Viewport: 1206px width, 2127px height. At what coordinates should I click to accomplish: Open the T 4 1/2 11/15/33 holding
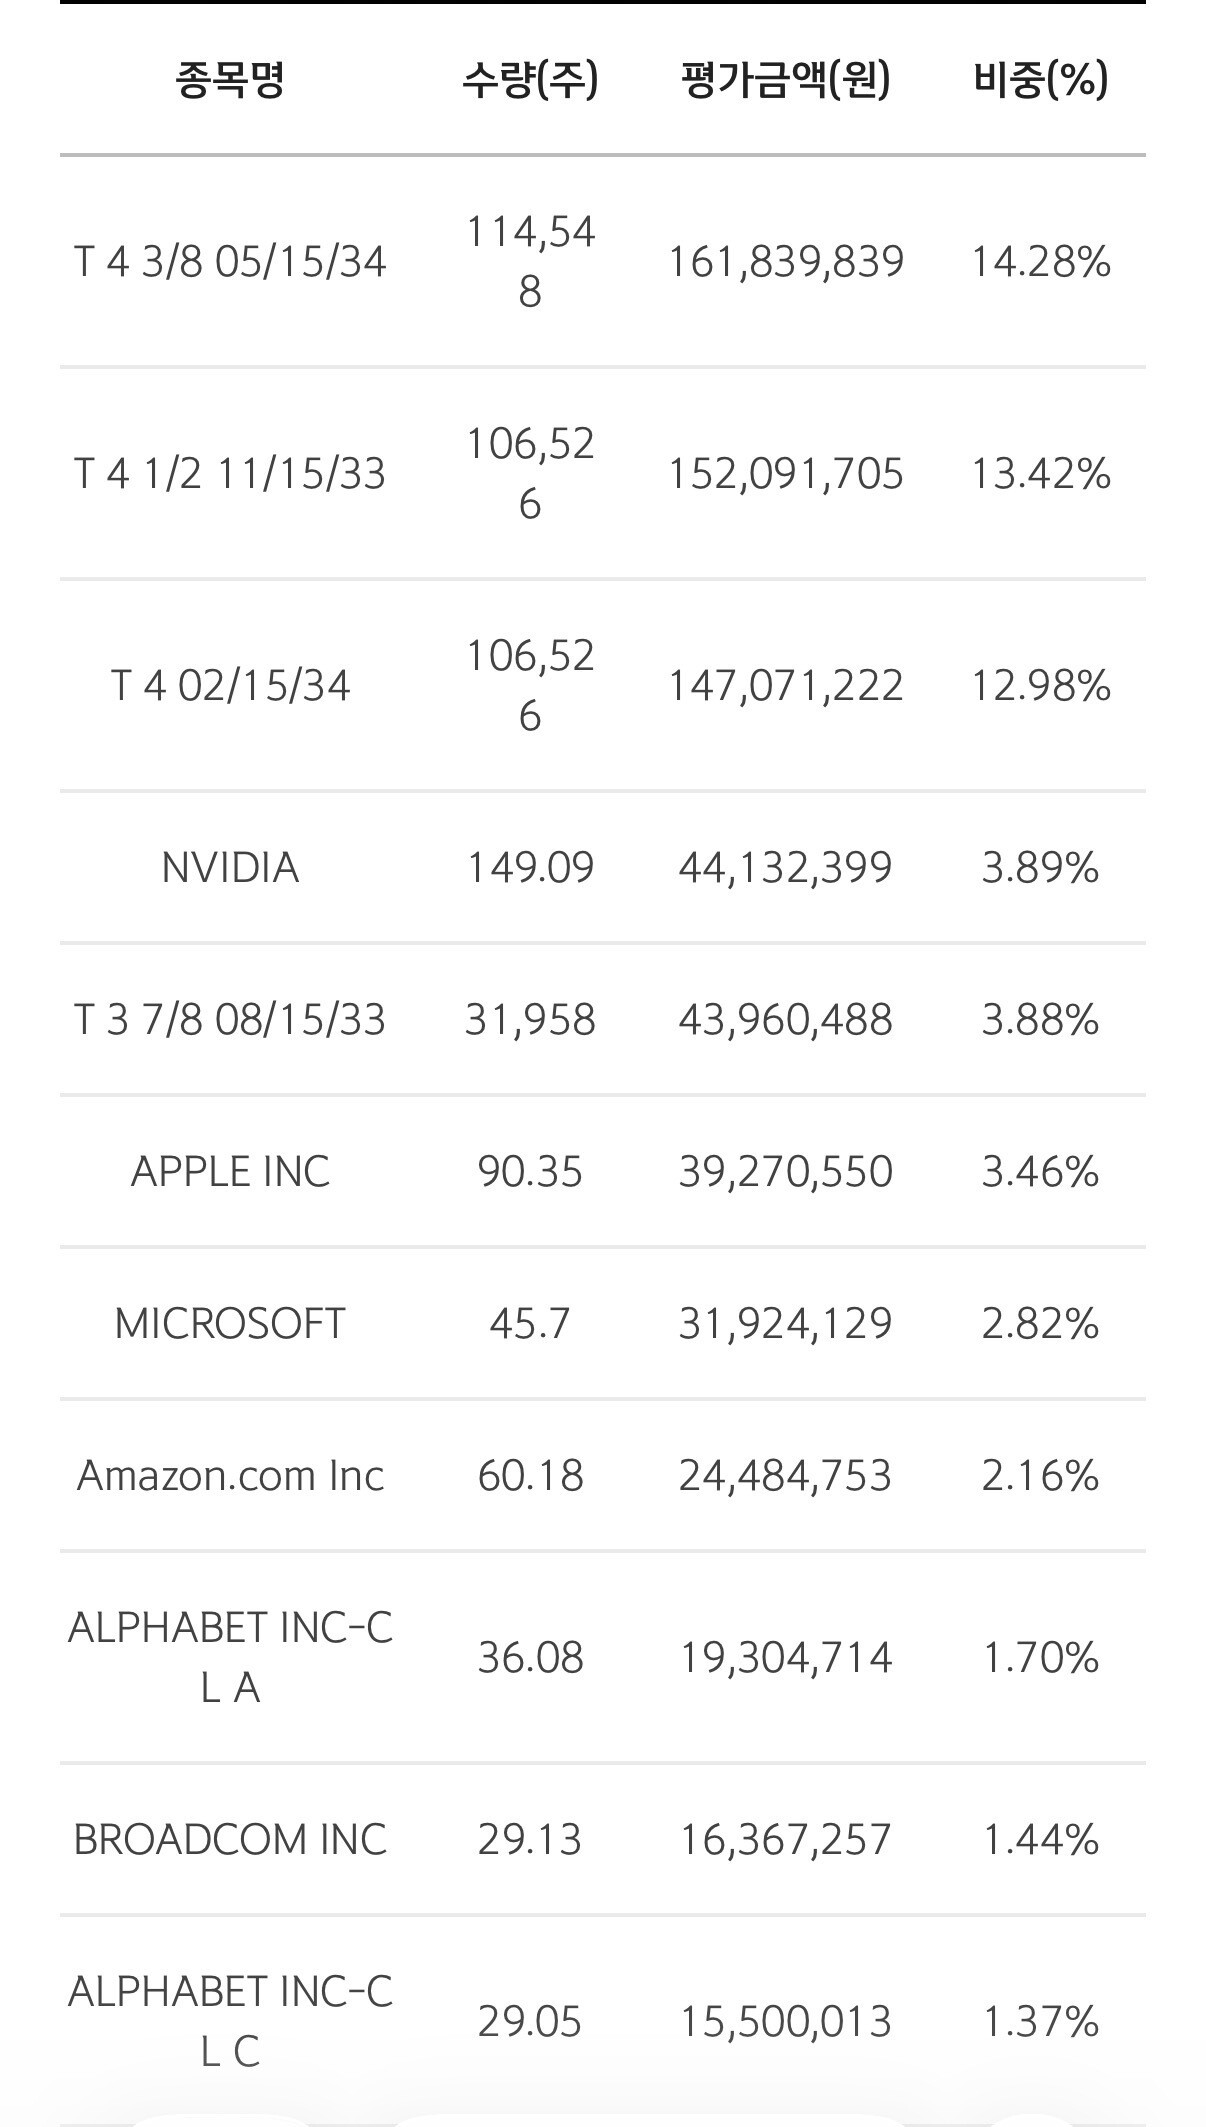[x=603, y=474]
